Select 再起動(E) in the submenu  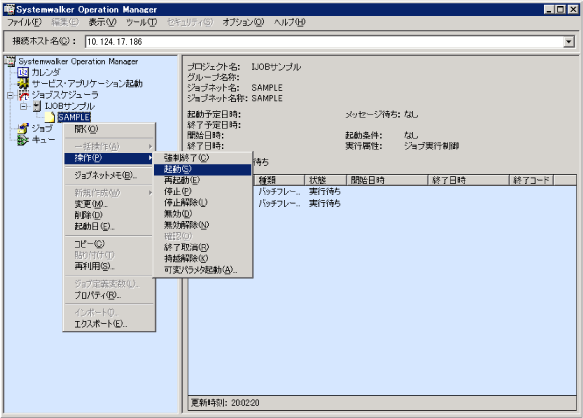pos(203,180)
